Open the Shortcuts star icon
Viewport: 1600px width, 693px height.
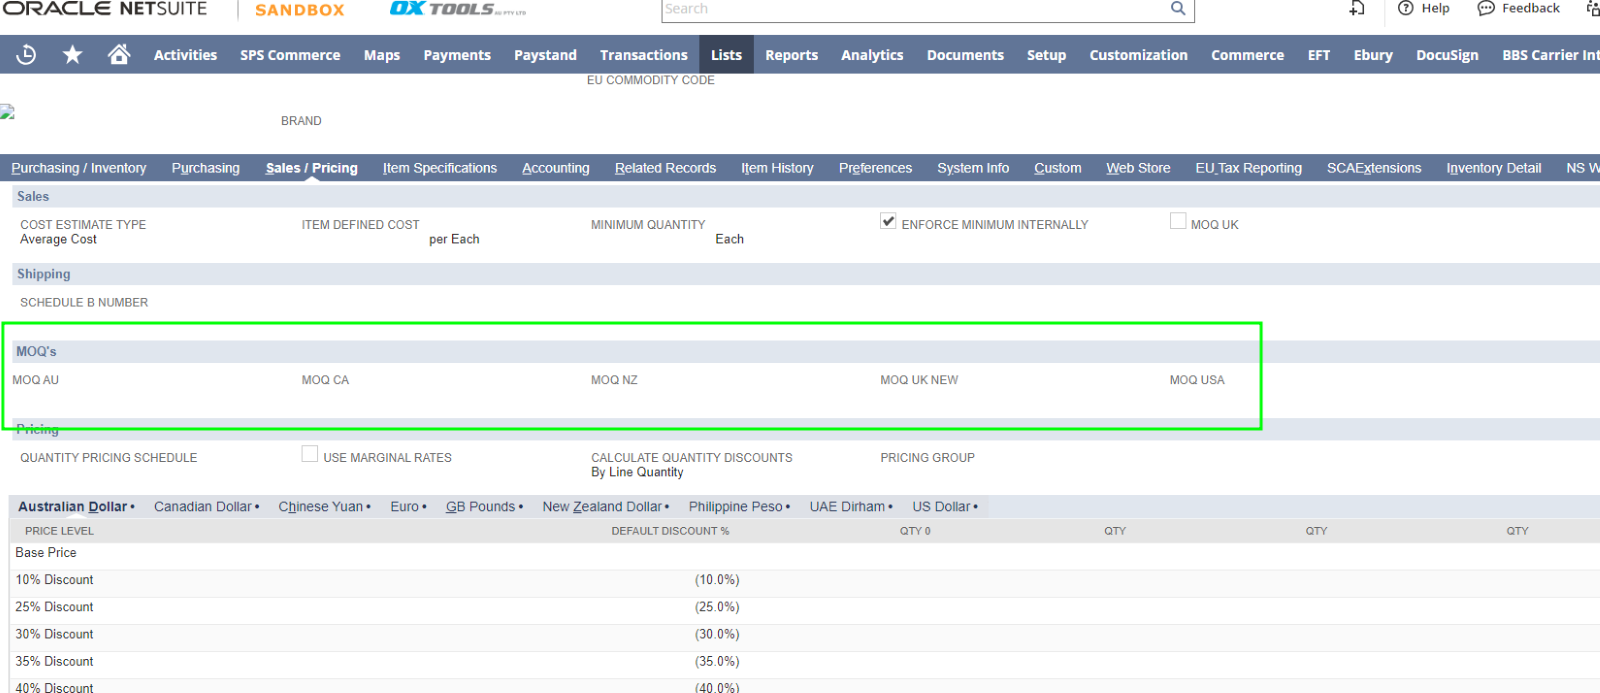click(x=72, y=54)
